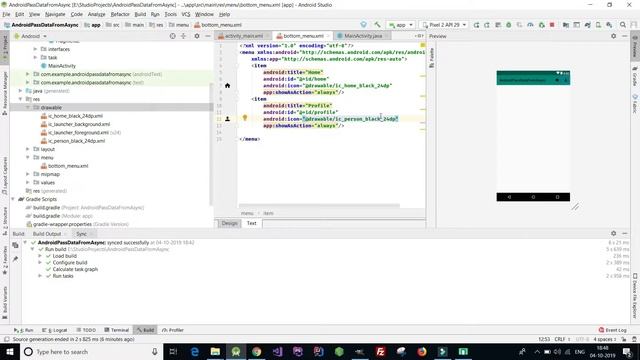Viewport: 640px width, 360px height.
Task: Select bottom_menu.xml in project tree
Action: 64,166
